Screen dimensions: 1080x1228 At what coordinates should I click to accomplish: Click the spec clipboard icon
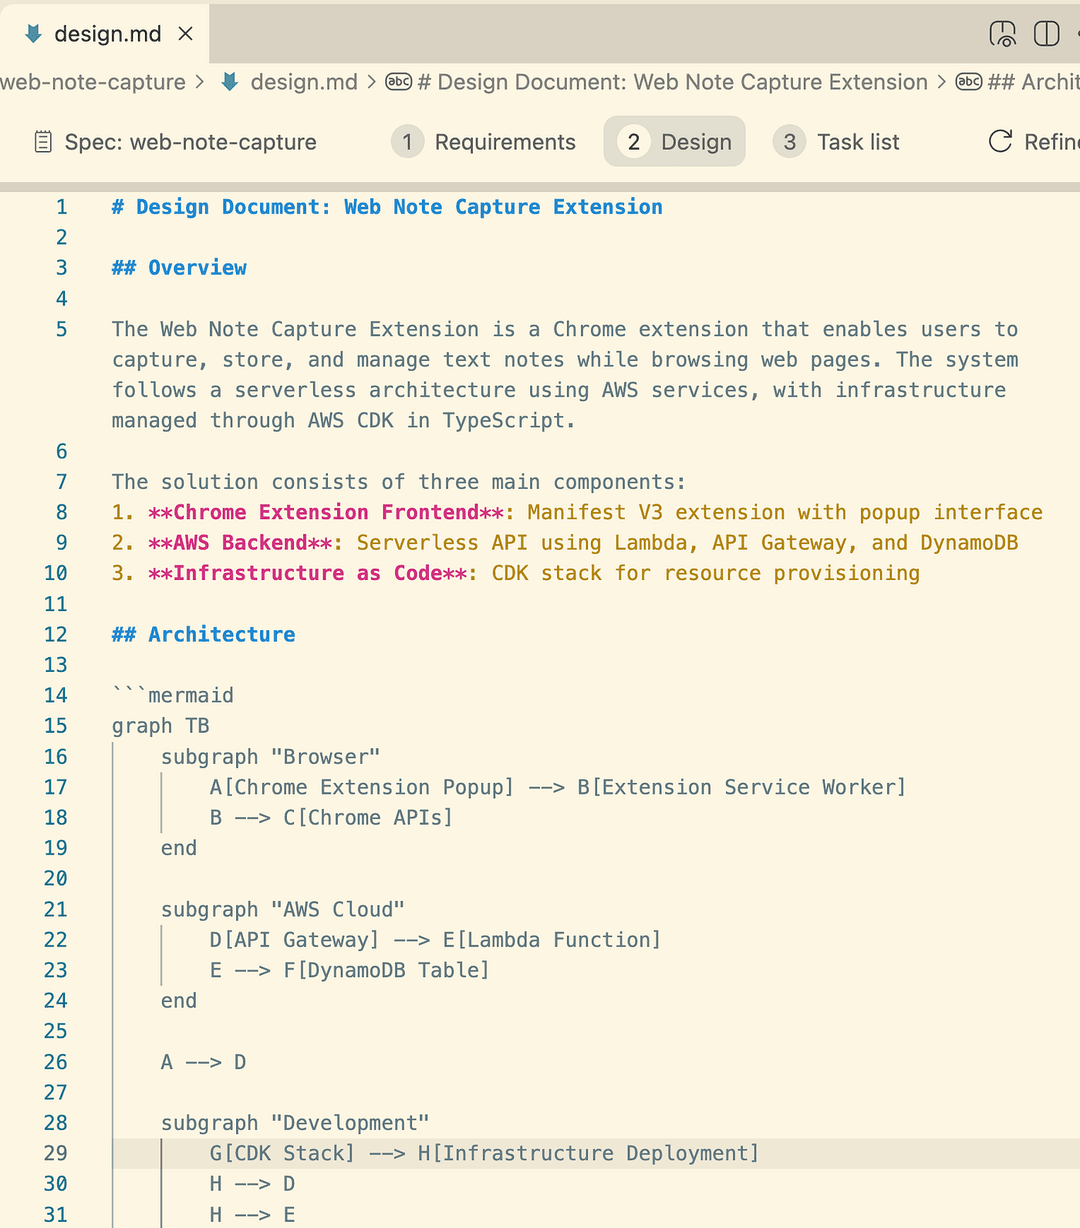point(43,142)
